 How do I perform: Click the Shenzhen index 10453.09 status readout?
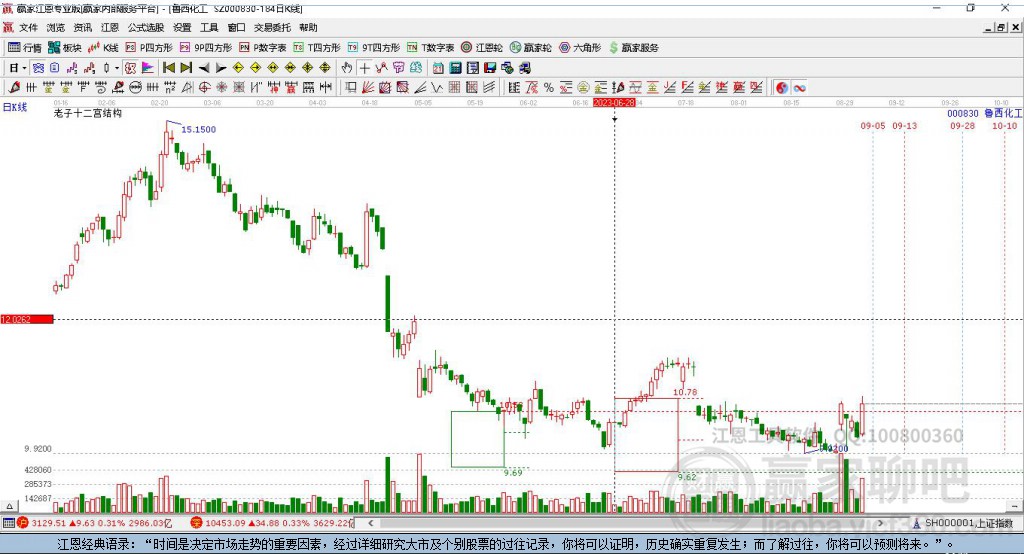pyautogui.click(x=225, y=523)
